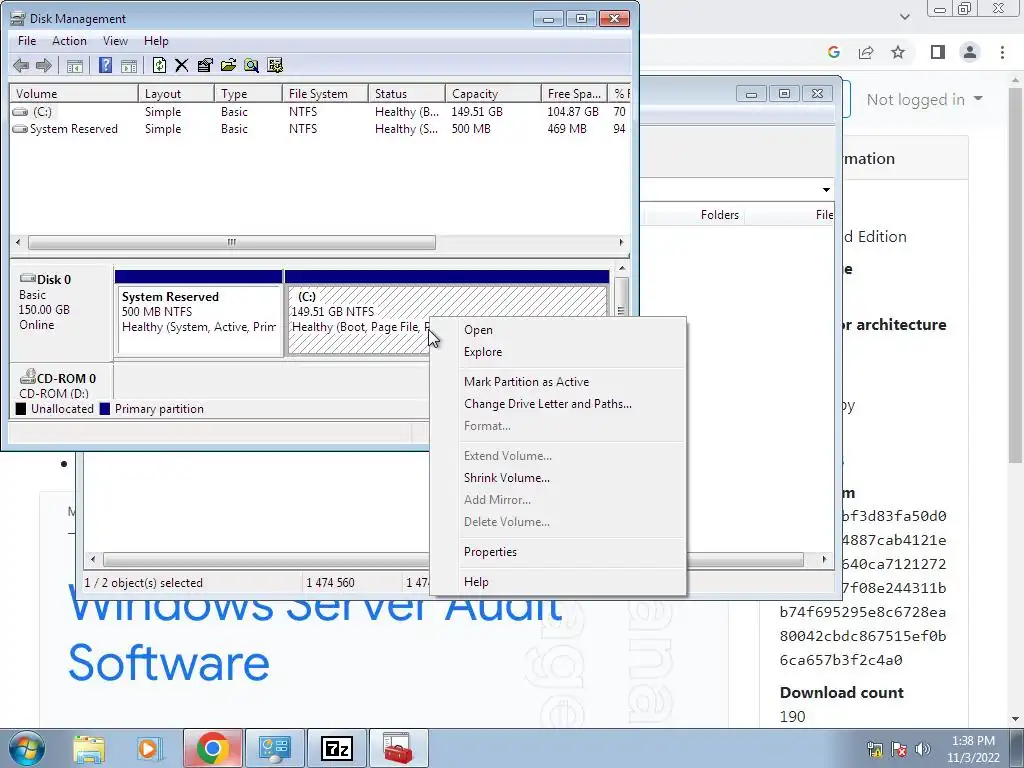
Task: Open the Help menu in the menu bar
Action: point(156,40)
